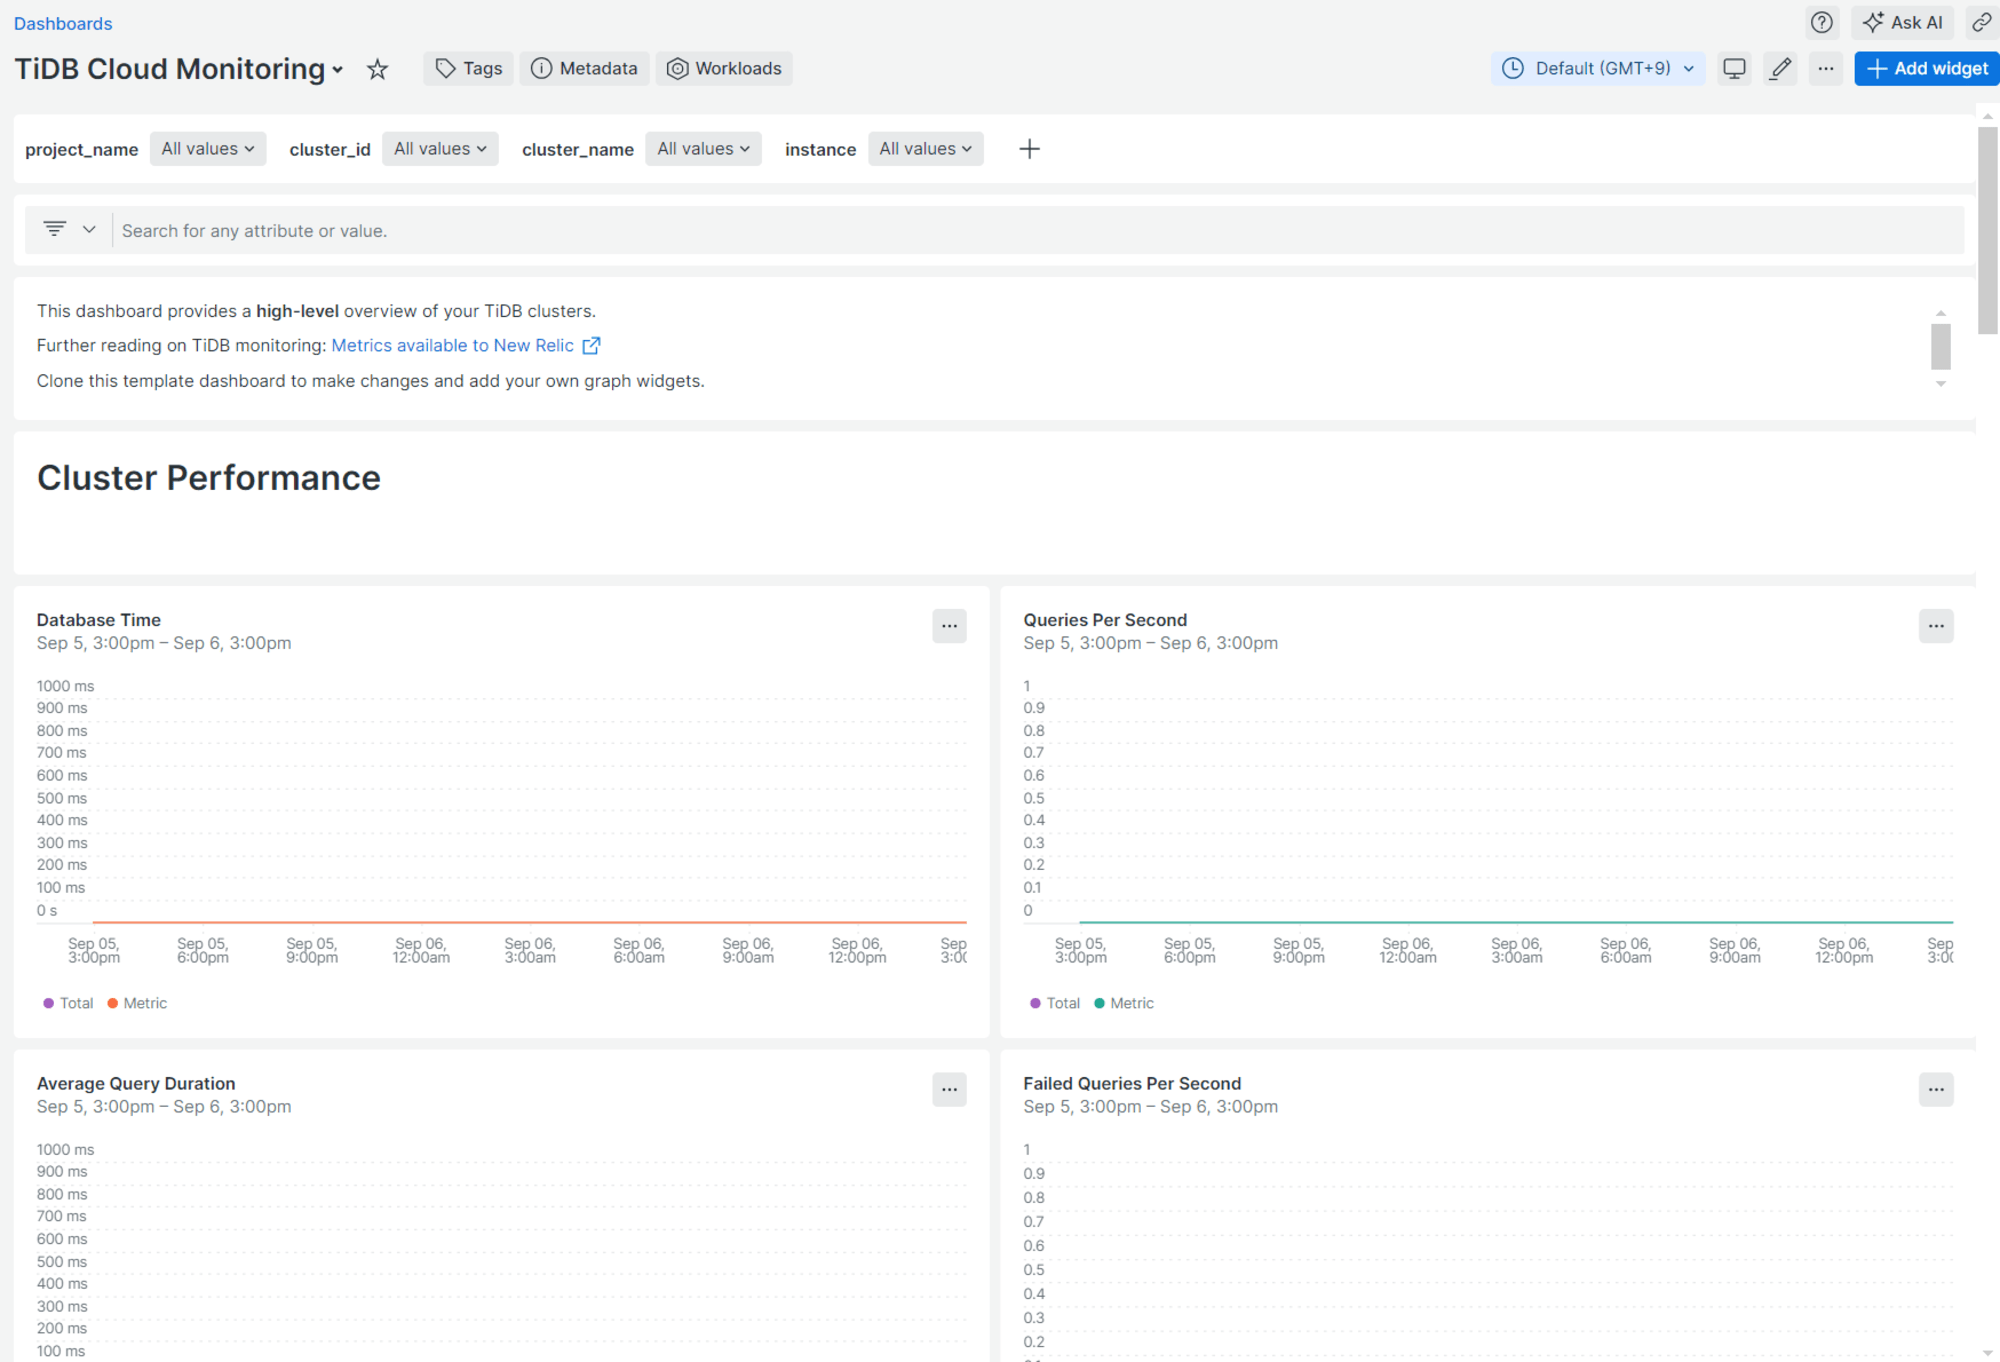
Task: Open Failed Queries Per Second options menu
Action: coord(1936,1089)
